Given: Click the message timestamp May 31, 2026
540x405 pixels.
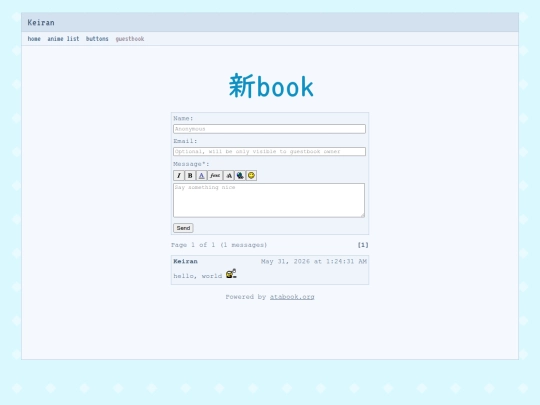Looking at the screenshot, I should [x=314, y=261].
